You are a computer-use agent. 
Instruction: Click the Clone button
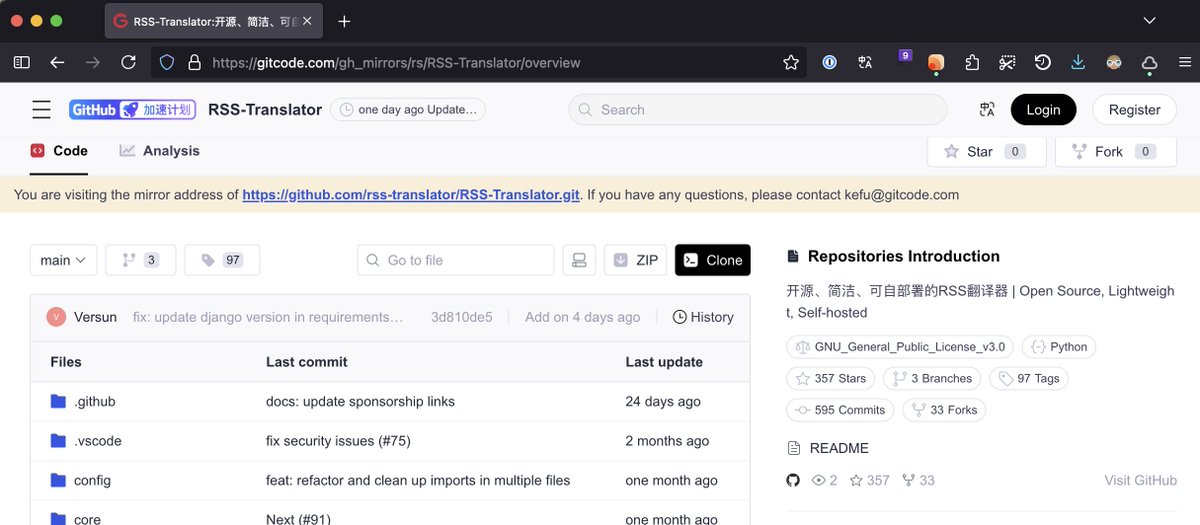point(713,260)
